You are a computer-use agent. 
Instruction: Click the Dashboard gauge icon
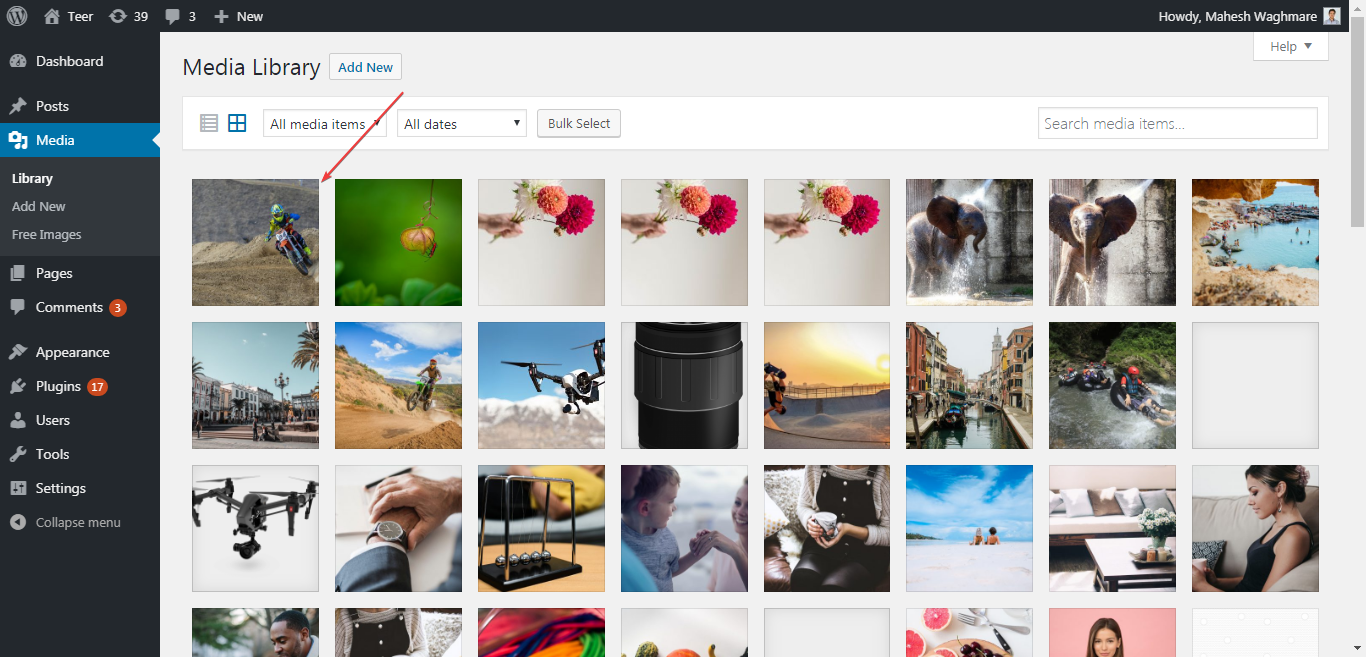(18, 61)
